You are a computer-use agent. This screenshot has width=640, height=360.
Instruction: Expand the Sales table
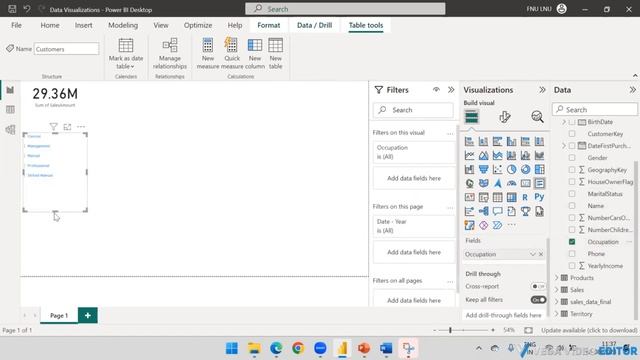pyautogui.click(x=556, y=290)
